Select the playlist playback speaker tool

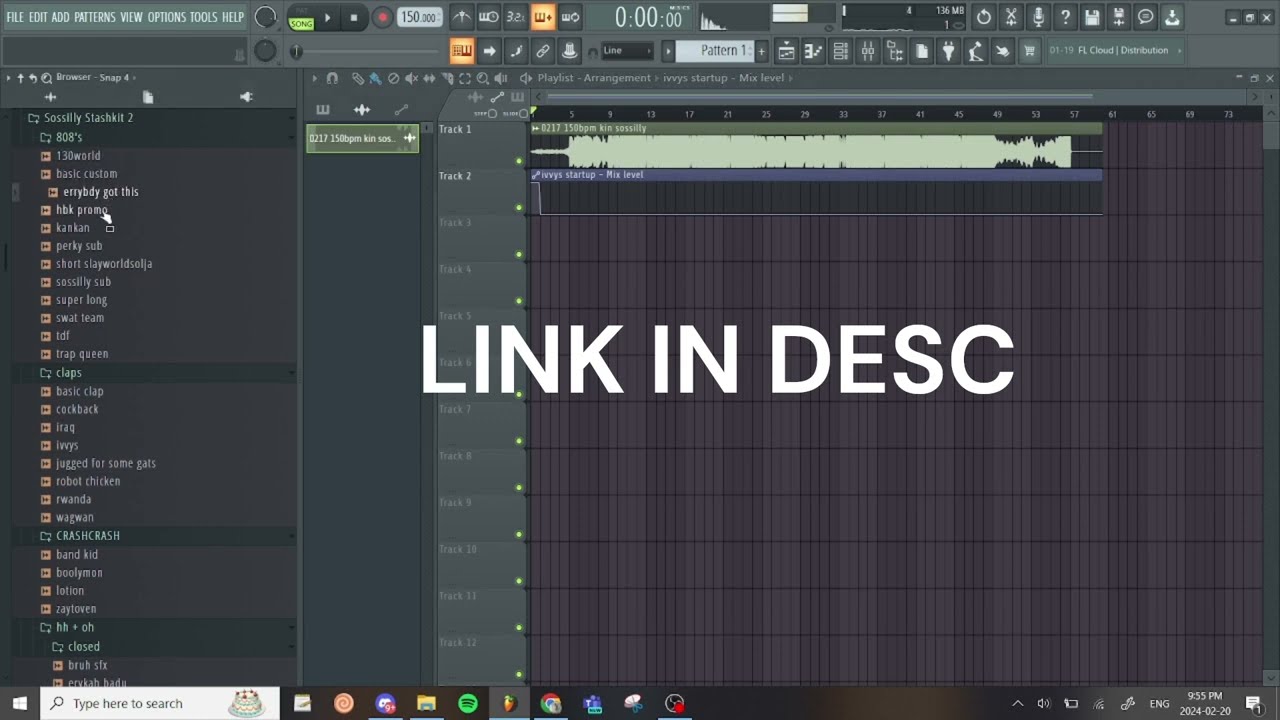501,78
